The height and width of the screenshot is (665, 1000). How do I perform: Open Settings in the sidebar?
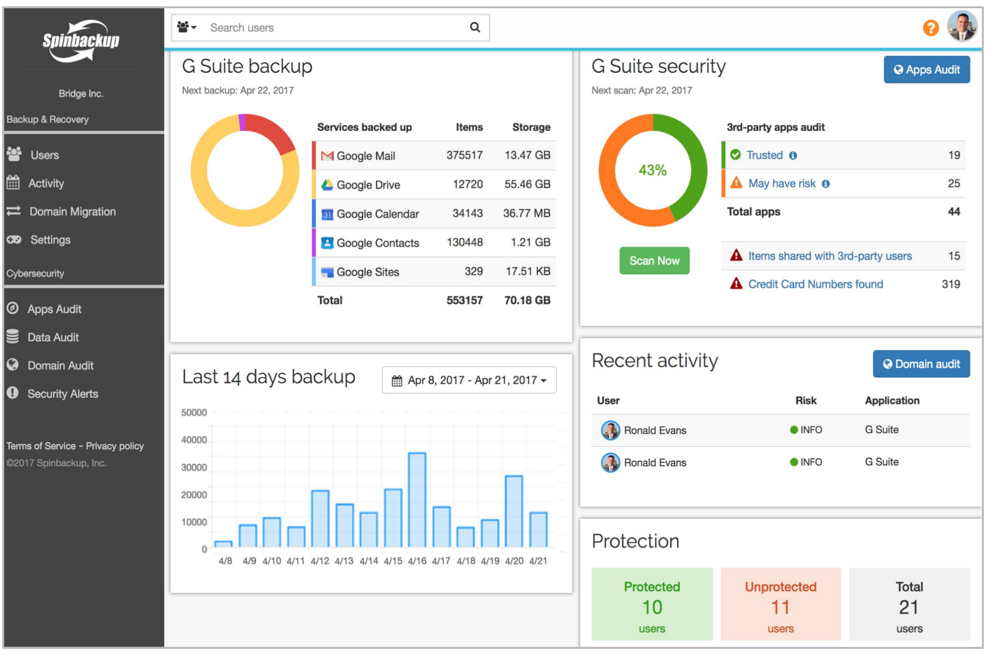50,240
